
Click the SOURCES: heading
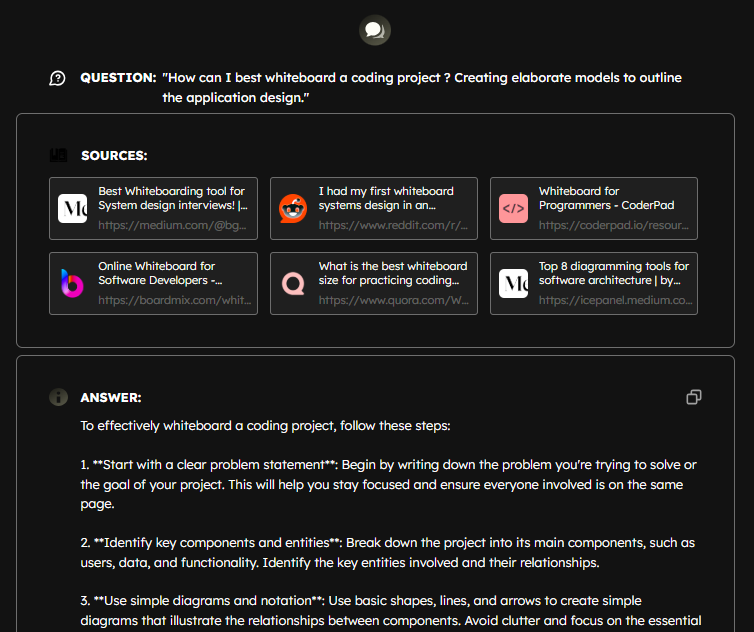(114, 156)
